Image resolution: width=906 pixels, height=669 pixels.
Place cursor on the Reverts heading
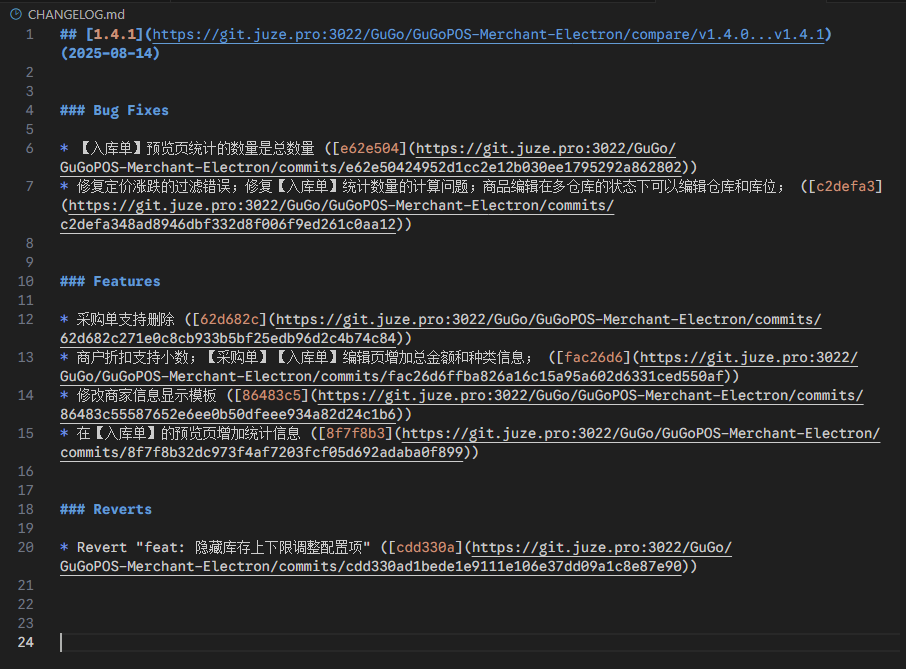coord(105,509)
